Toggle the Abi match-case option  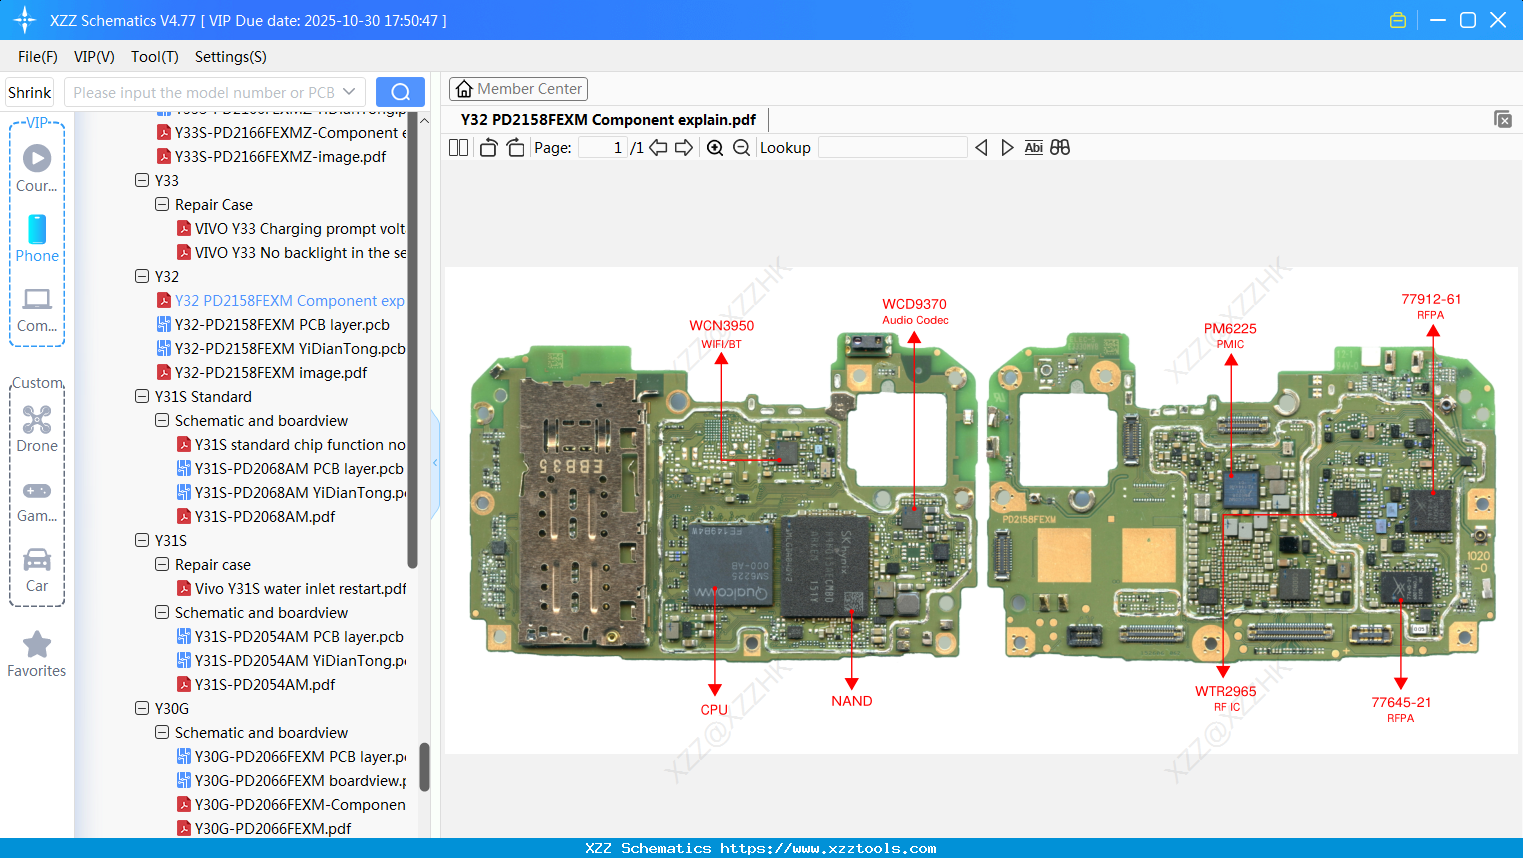[1033, 147]
